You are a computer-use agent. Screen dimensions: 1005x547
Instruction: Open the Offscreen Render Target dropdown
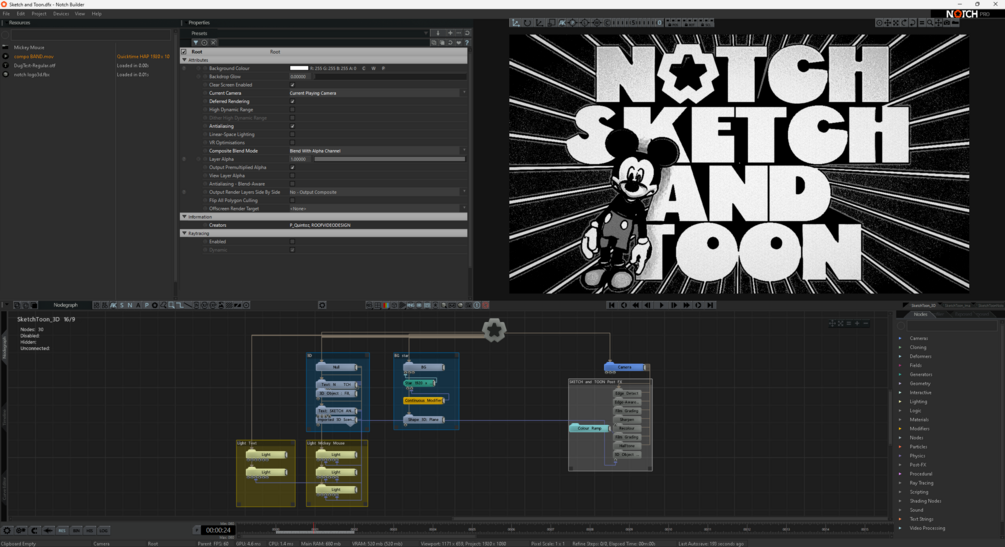377,208
